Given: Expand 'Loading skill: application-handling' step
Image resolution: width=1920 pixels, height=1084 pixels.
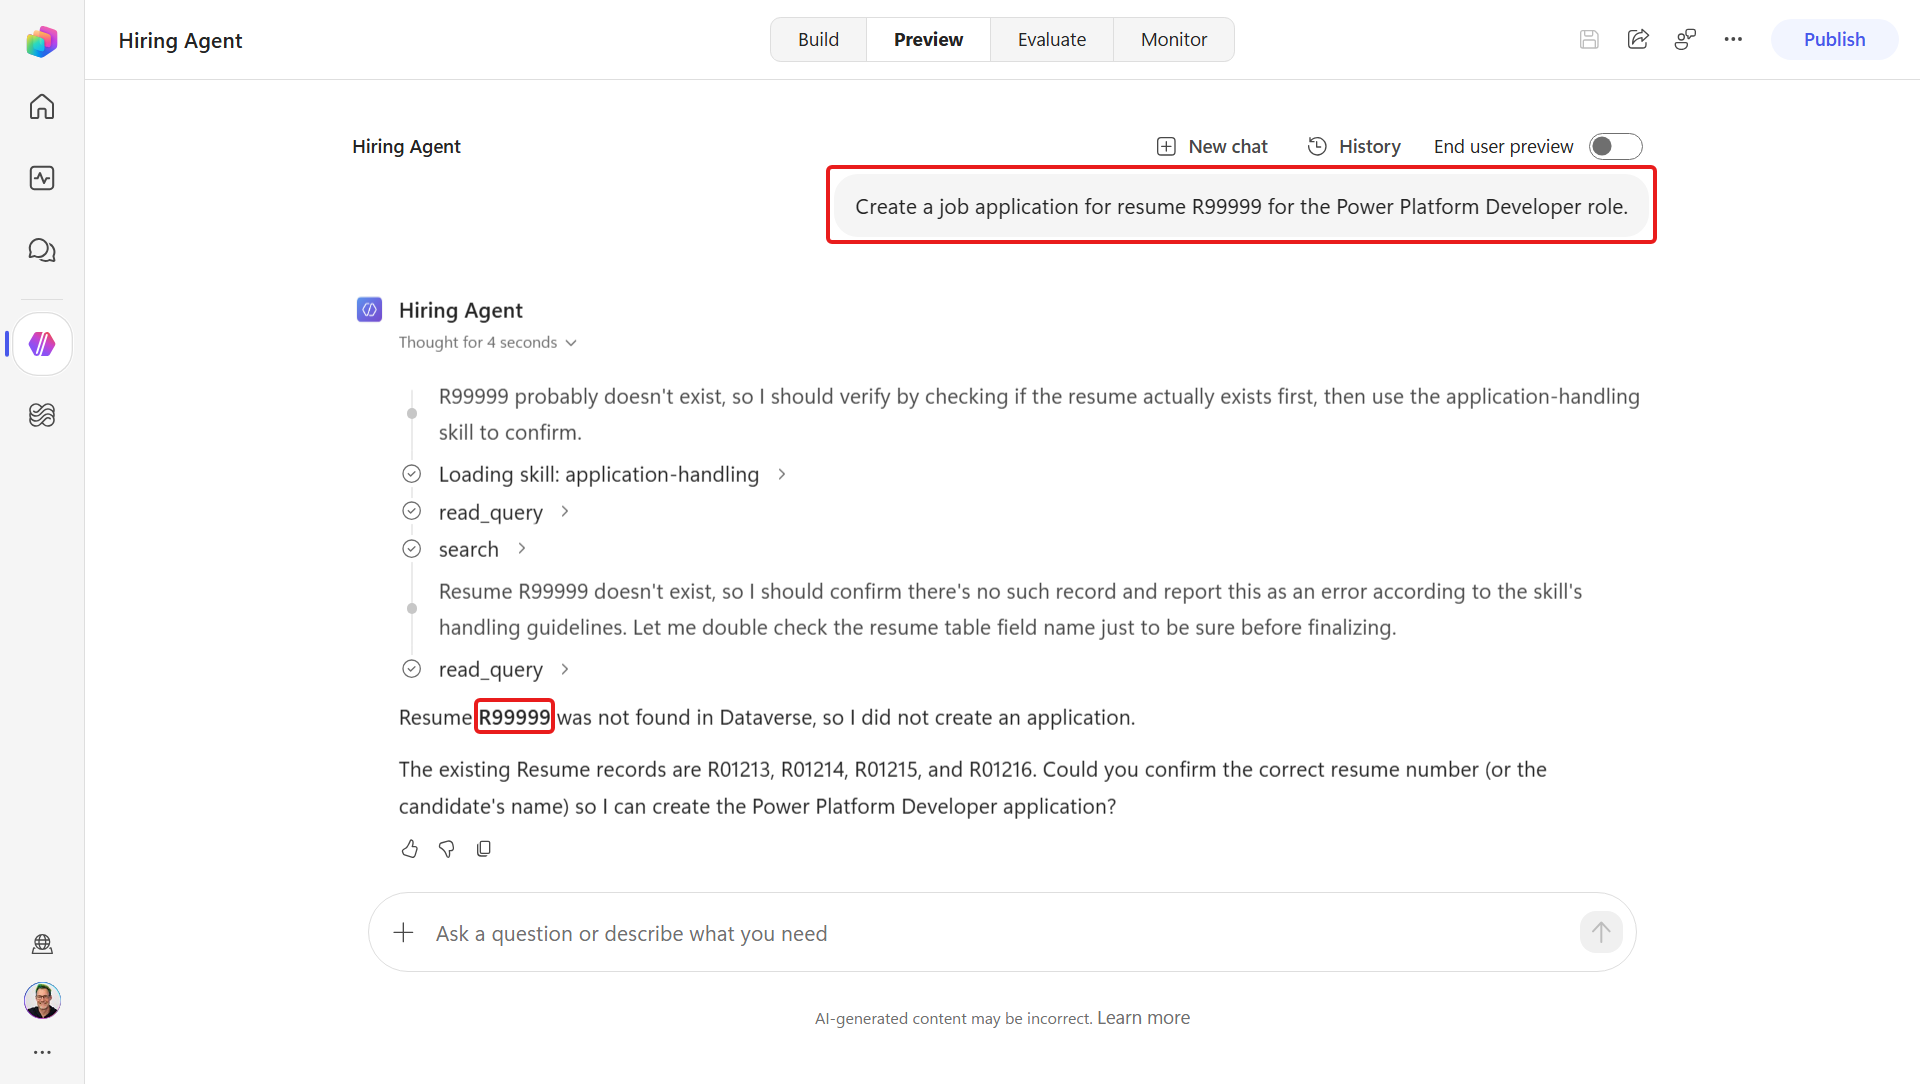Looking at the screenshot, I should pos(613,475).
